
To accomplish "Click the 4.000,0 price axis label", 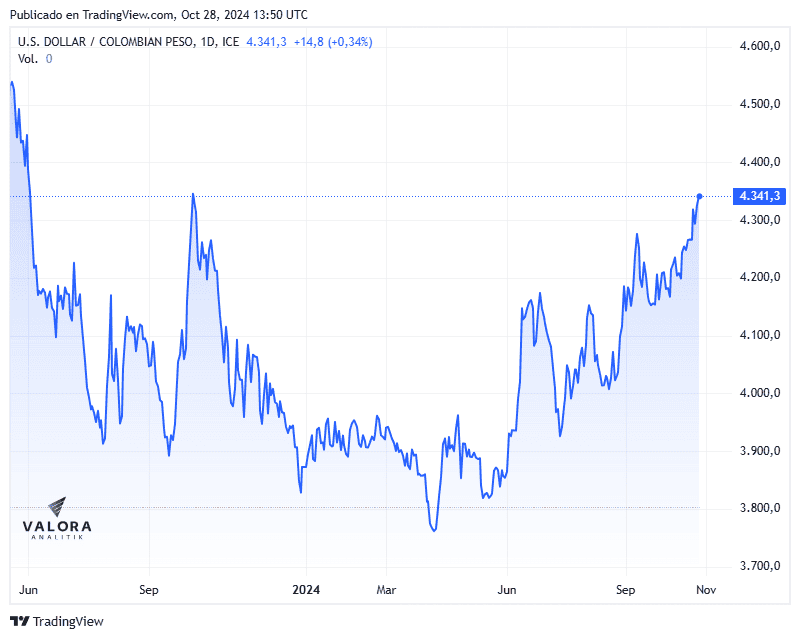I will pyautogui.click(x=760, y=392).
